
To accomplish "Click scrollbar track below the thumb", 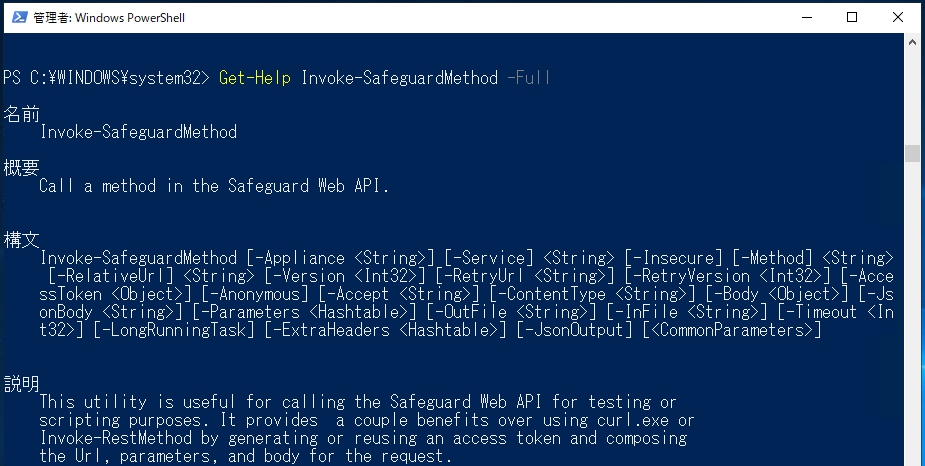I will (912, 313).
